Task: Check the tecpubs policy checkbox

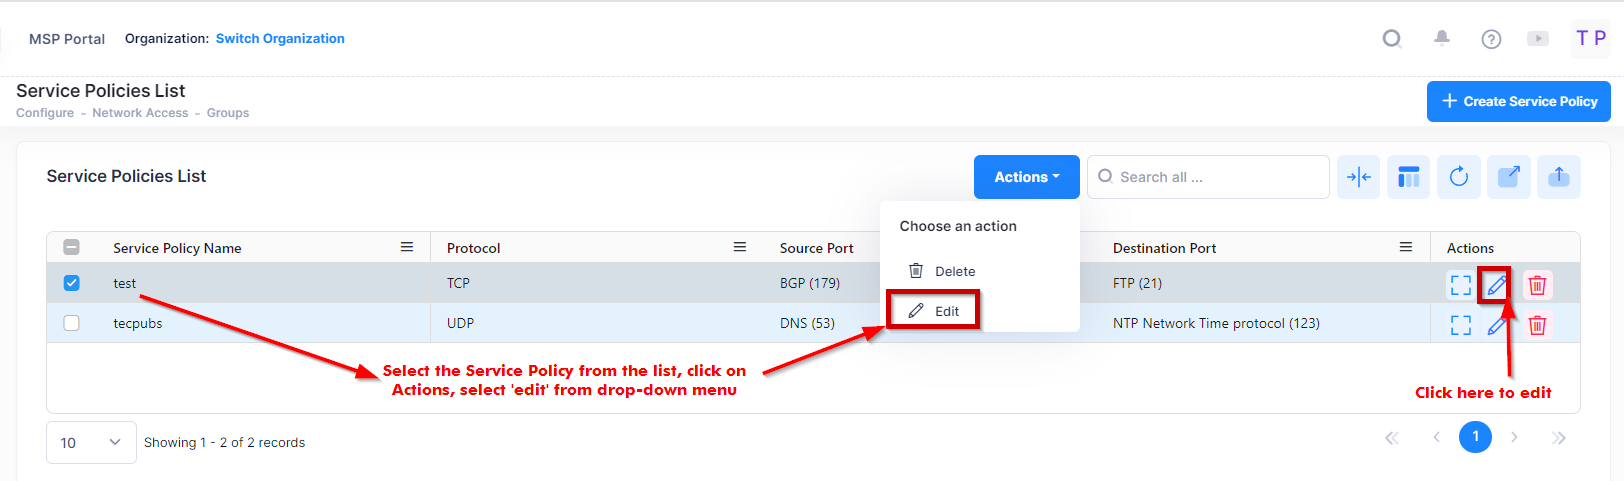Action: pos(72,323)
